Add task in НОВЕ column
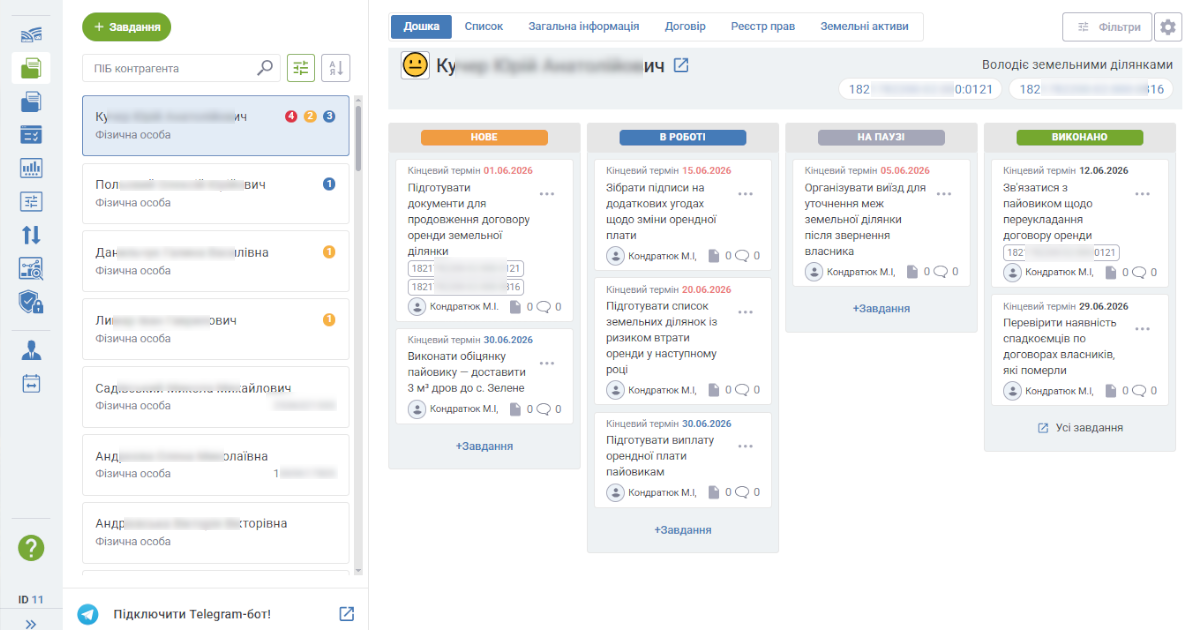The height and width of the screenshot is (630, 1200). point(484,446)
